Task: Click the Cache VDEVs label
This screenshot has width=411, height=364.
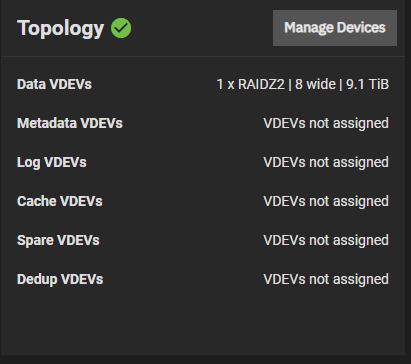Action: click(x=60, y=201)
